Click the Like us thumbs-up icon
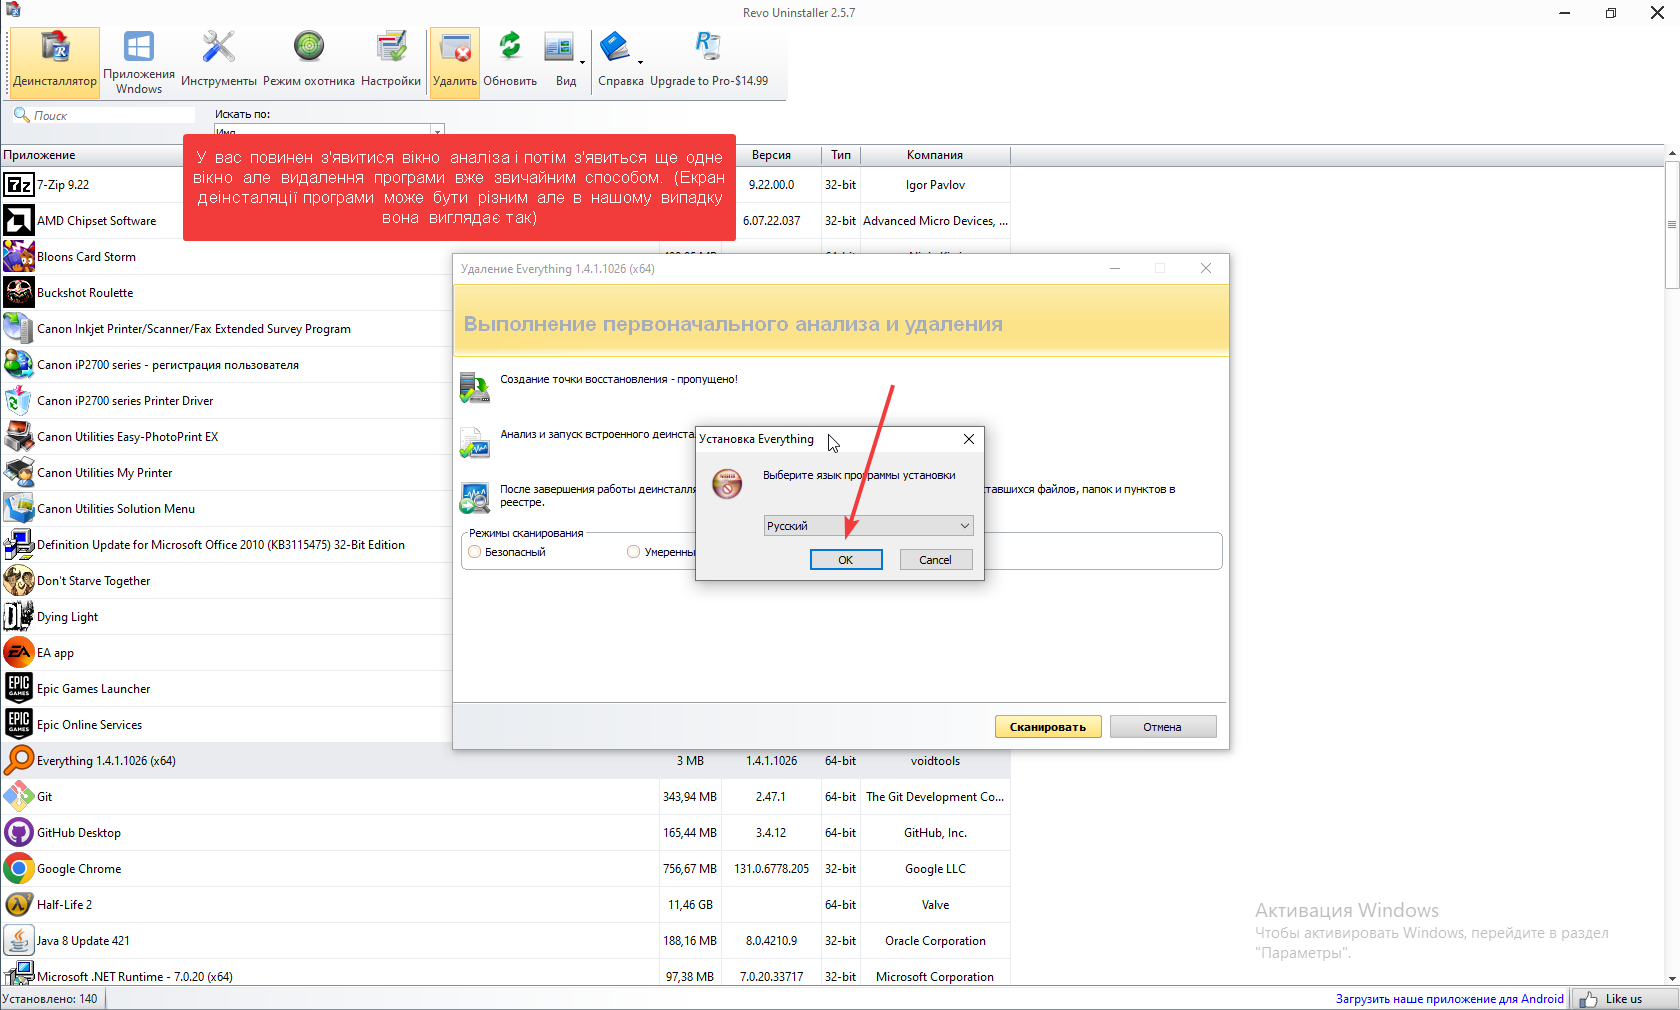This screenshot has width=1680, height=1010. point(1588,999)
